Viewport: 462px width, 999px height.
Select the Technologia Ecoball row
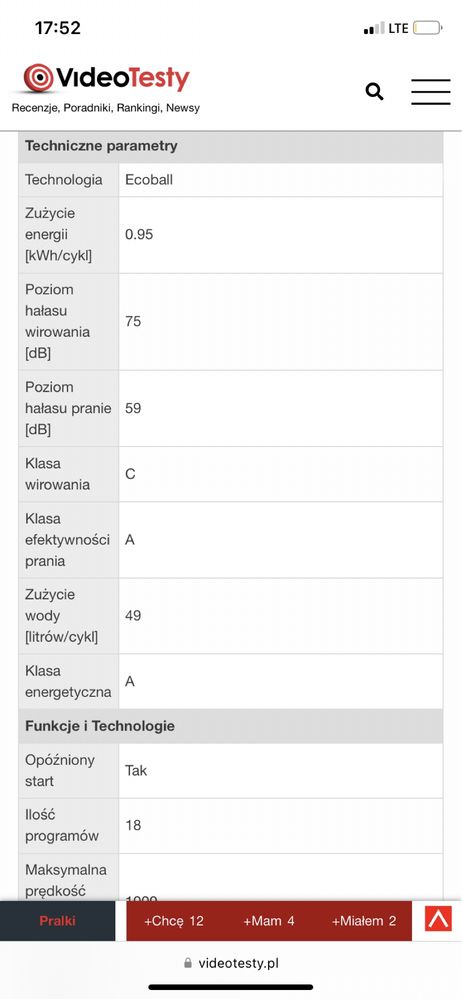pyautogui.click(x=231, y=180)
